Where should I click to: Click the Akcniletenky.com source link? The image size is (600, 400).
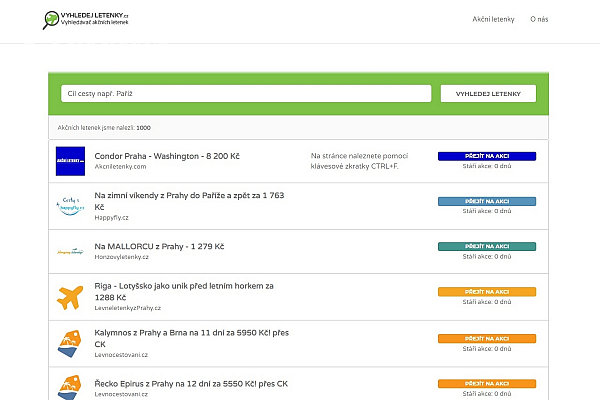click(120, 167)
